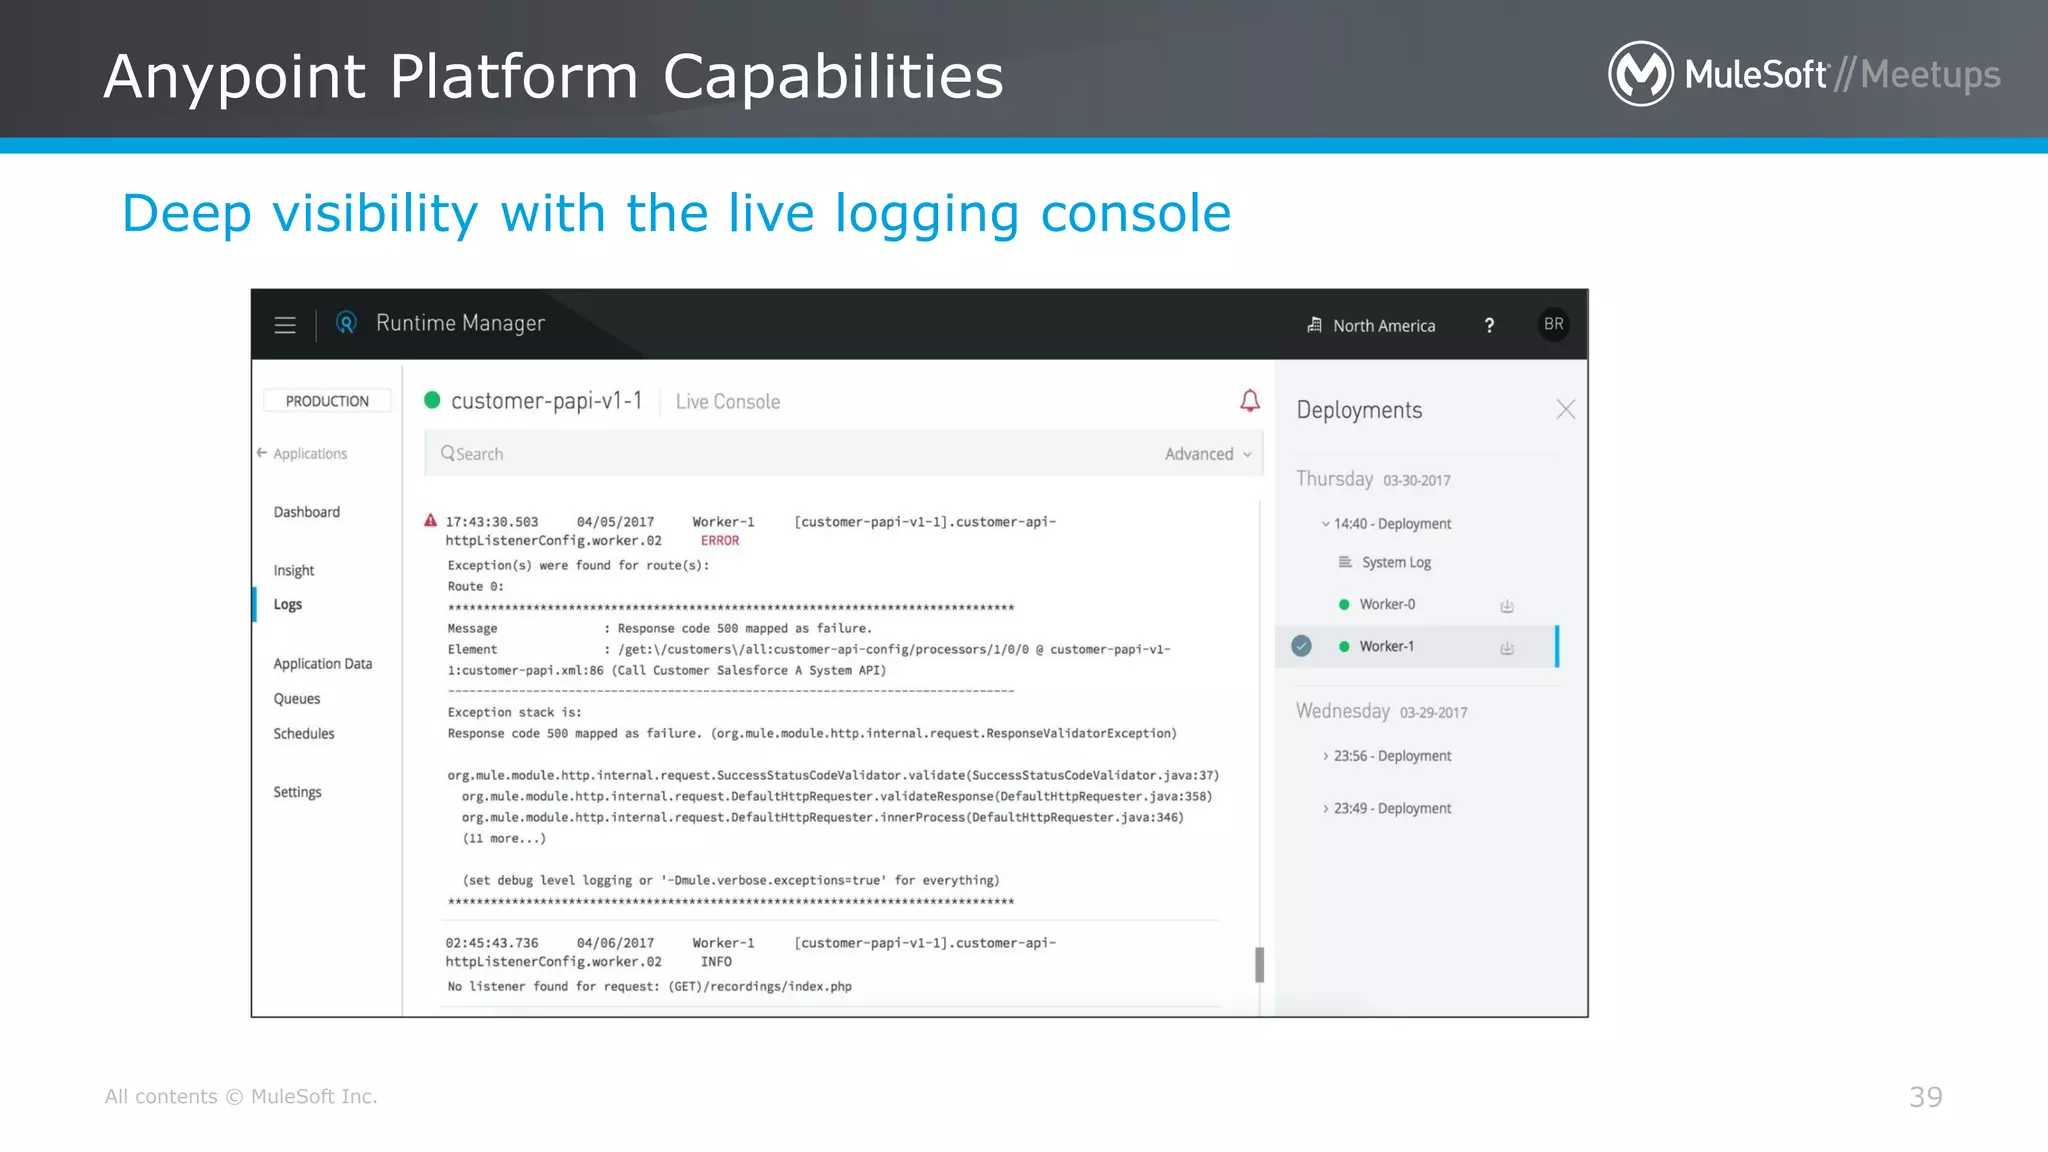Image resolution: width=2048 pixels, height=1152 pixels.
Task: Click the Wednesday 03-29-2017 date heading
Action: [x=1382, y=711]
